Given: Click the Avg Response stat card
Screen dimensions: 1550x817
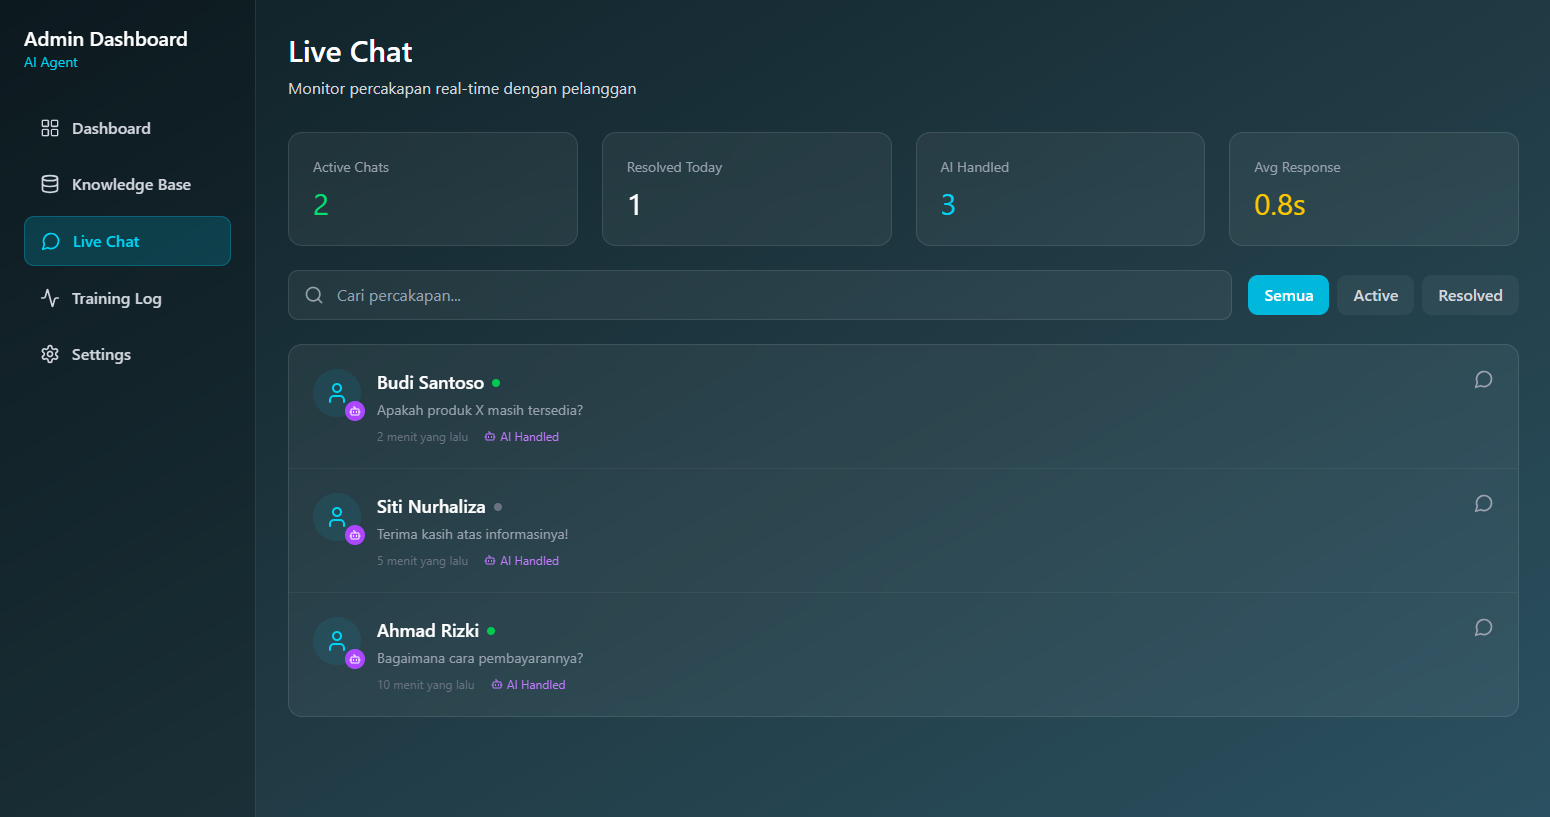Looking at the screenshot, I should tap(1373, 189).
